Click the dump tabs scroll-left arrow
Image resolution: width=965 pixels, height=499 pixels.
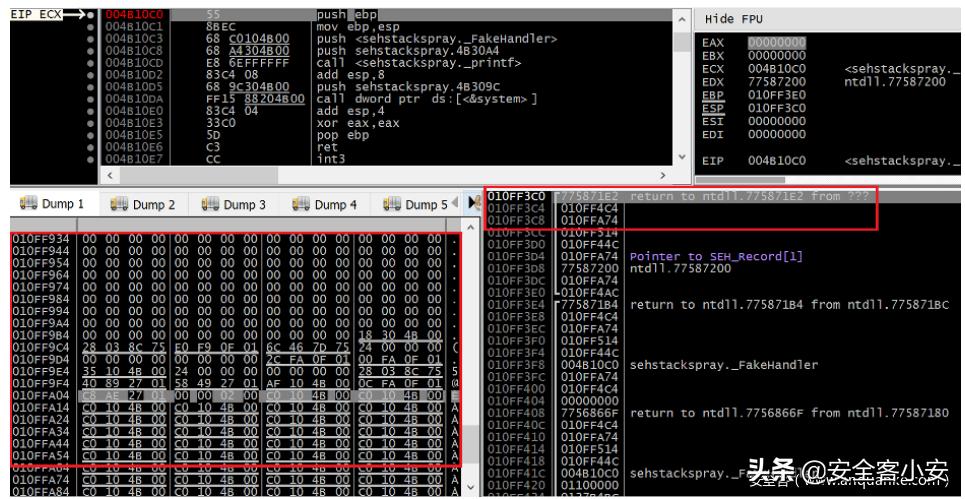[455, 202]
